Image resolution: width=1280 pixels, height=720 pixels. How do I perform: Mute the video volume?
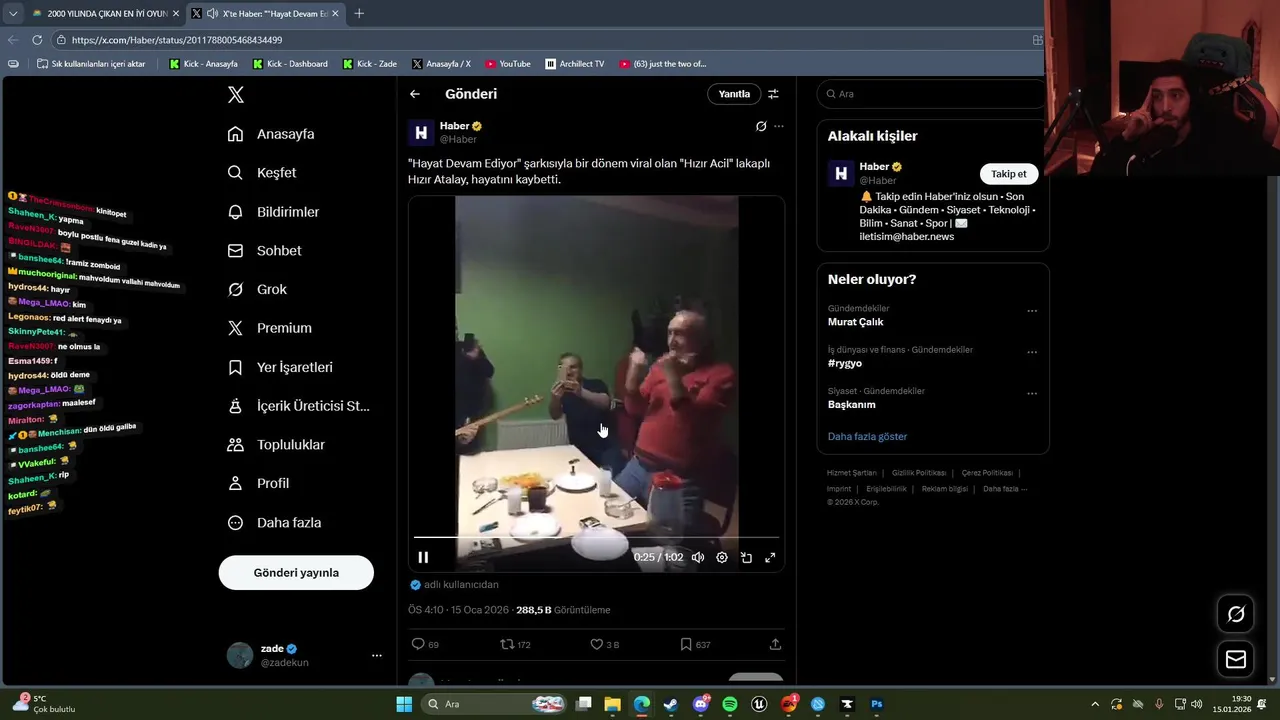698,558
